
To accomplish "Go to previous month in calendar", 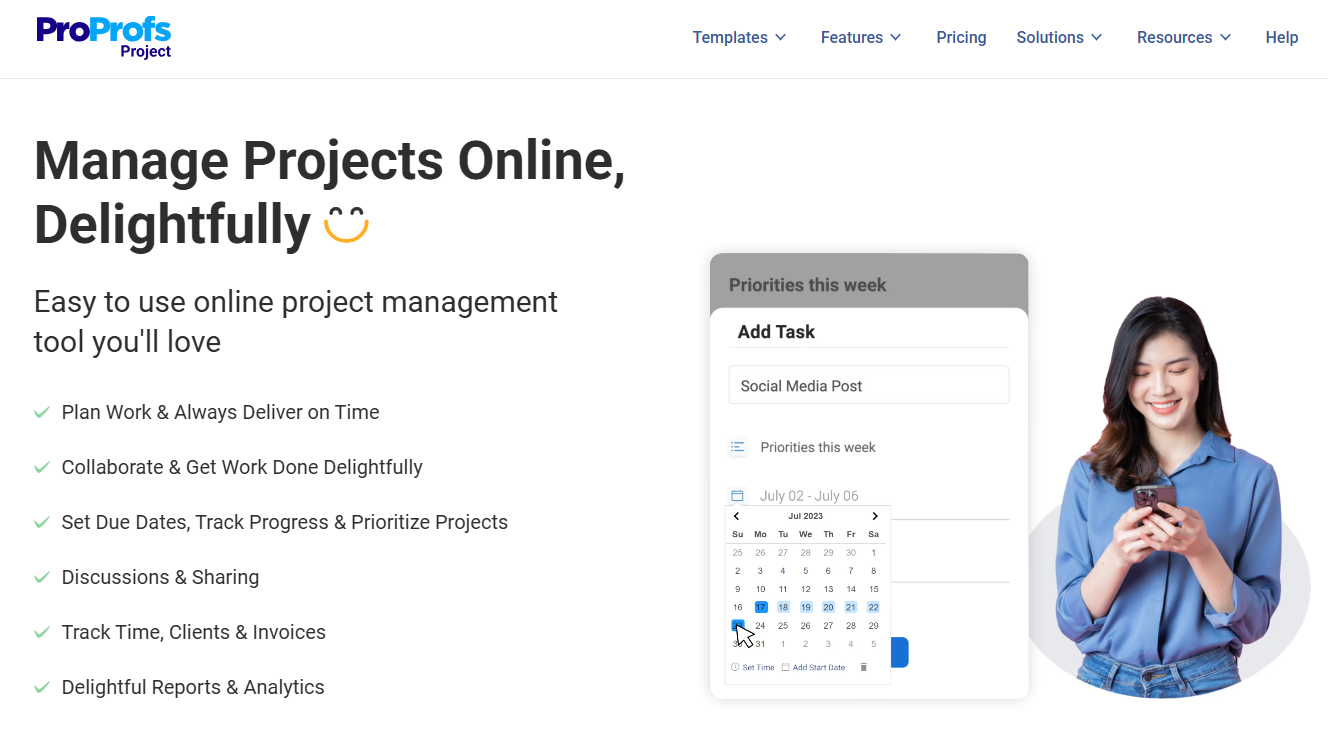I will pyautogui.click(x=737, y=516).
